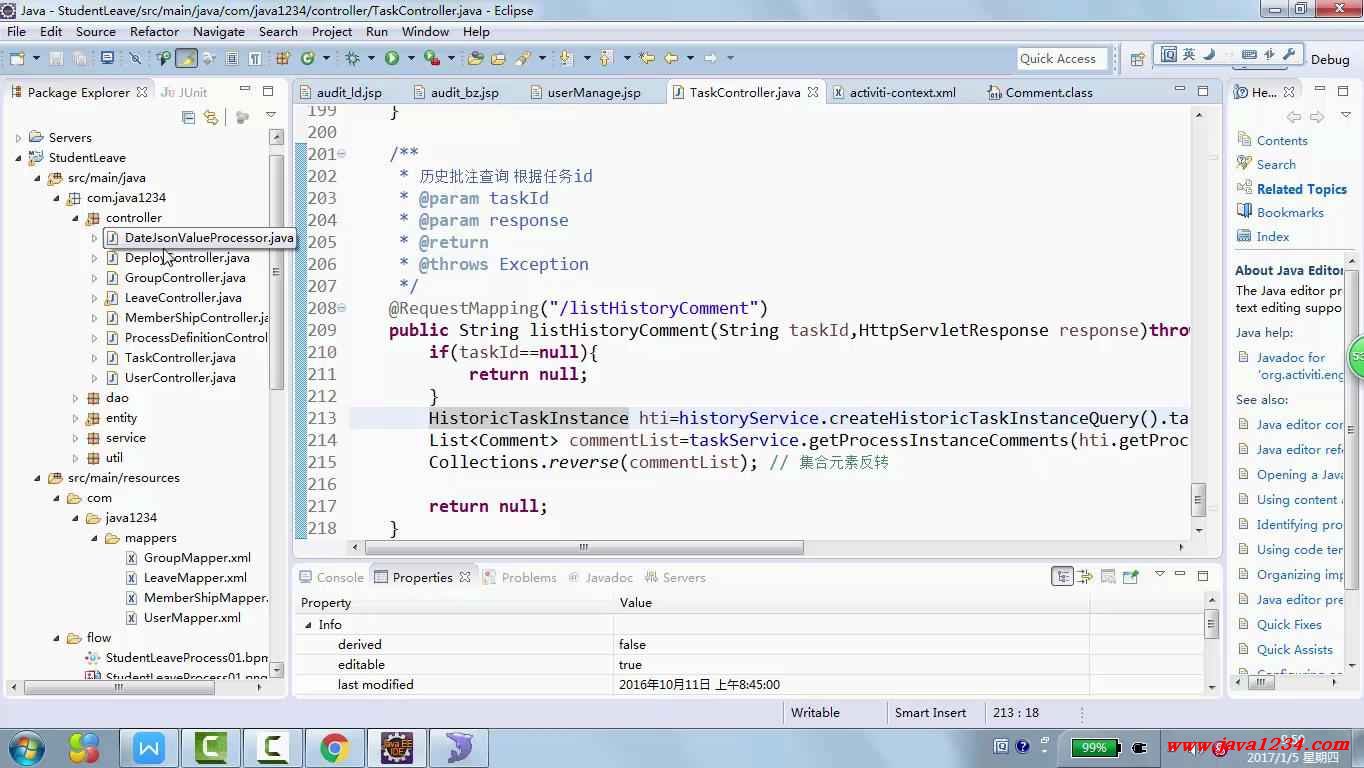Click the Debug bug toolbar icon
The image size is (1364, 768).
(x=352, y=58)
